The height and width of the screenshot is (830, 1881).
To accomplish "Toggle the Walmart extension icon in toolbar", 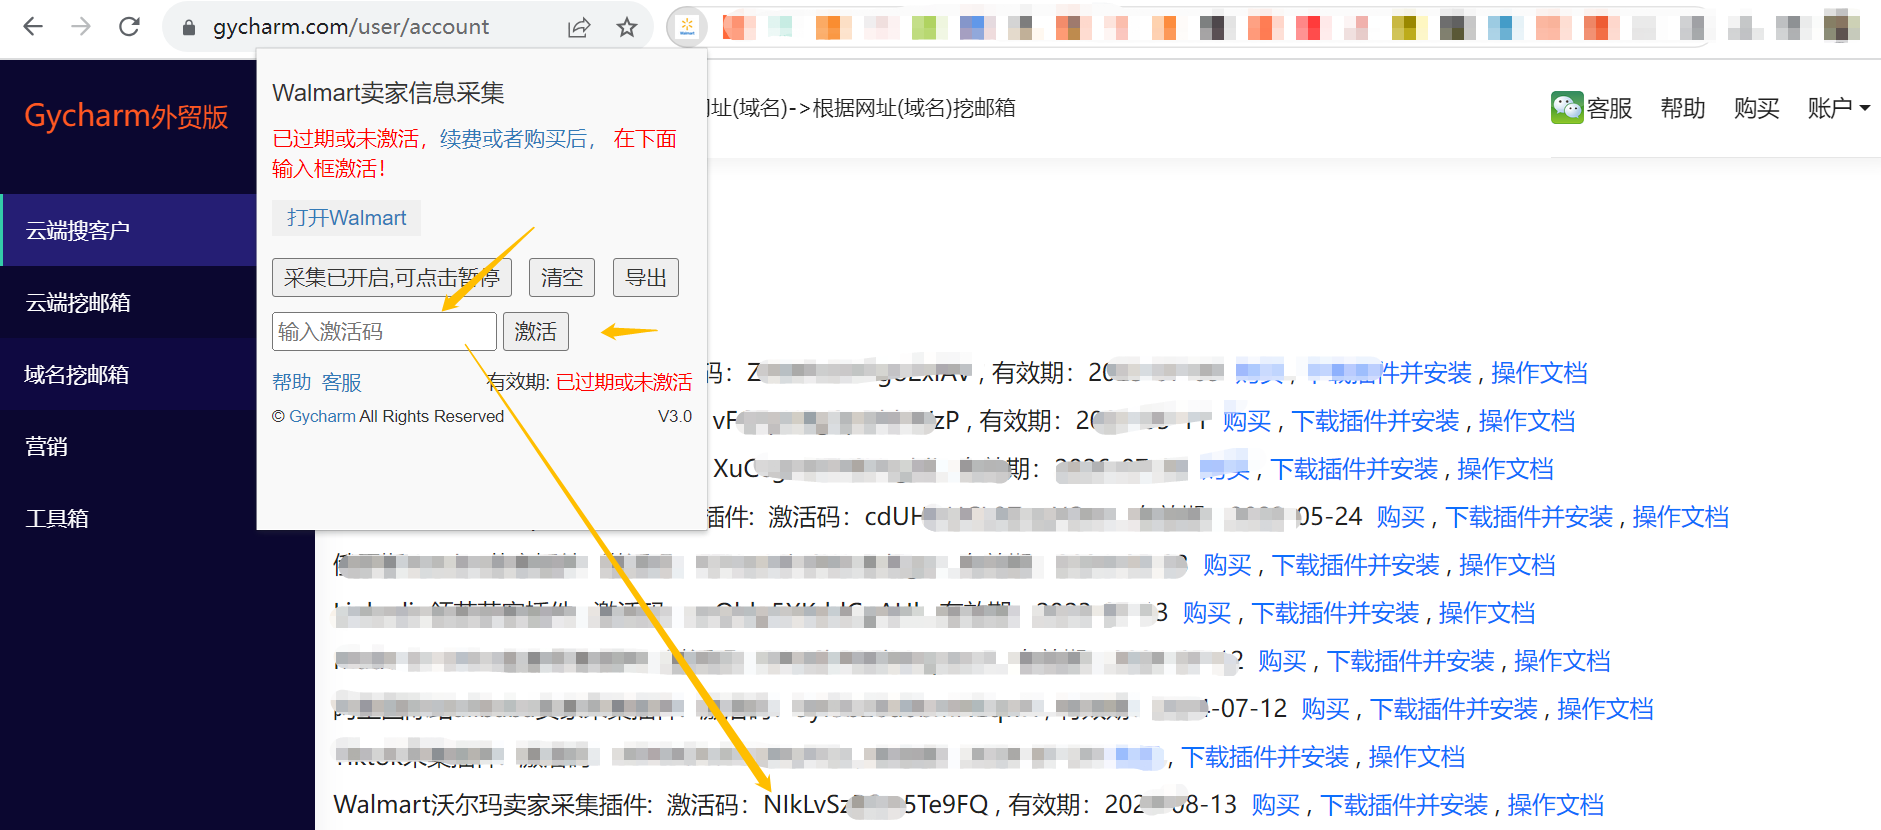I will pos(687,28).
